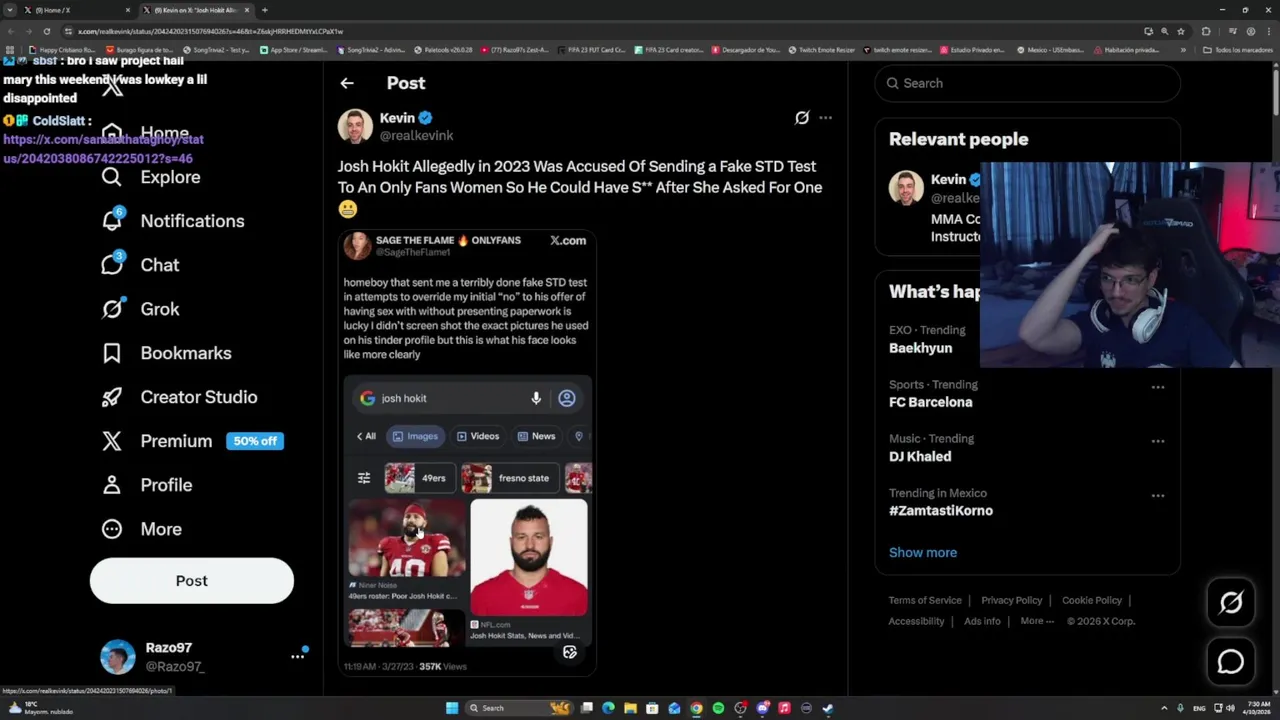Open Cookie Policy footer link
Screen dimensions: 1280x720
click(x=1092, y=600)
